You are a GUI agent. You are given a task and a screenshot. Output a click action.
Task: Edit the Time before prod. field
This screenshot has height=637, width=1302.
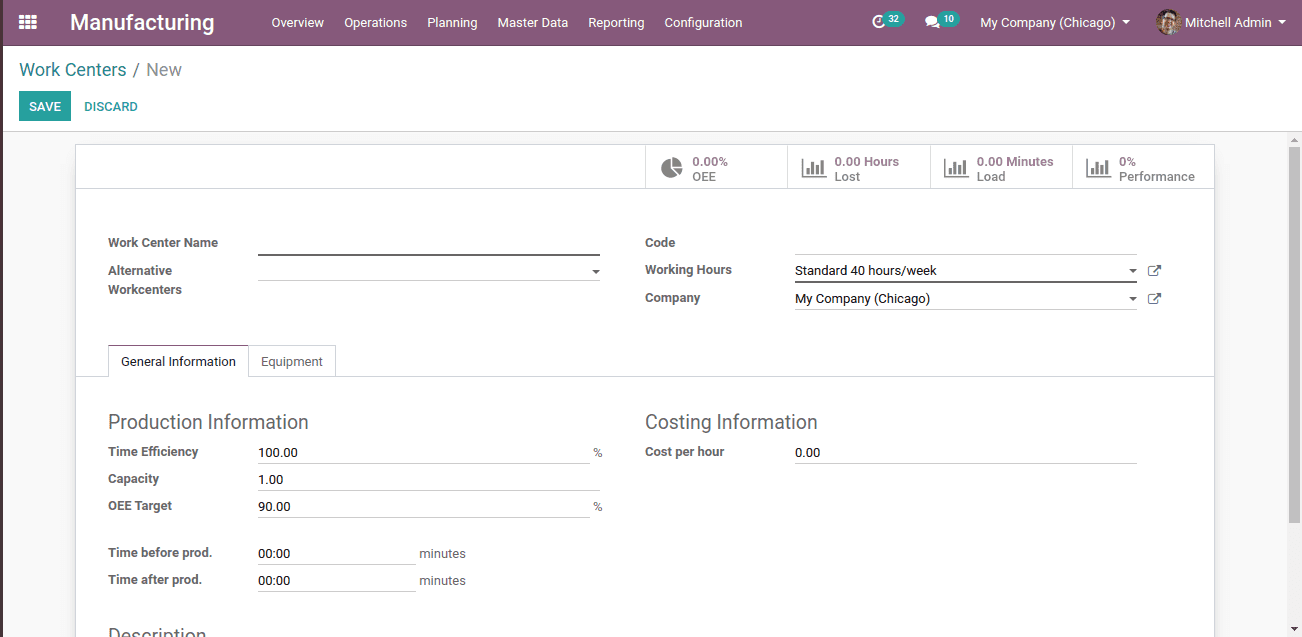(337, 553)
